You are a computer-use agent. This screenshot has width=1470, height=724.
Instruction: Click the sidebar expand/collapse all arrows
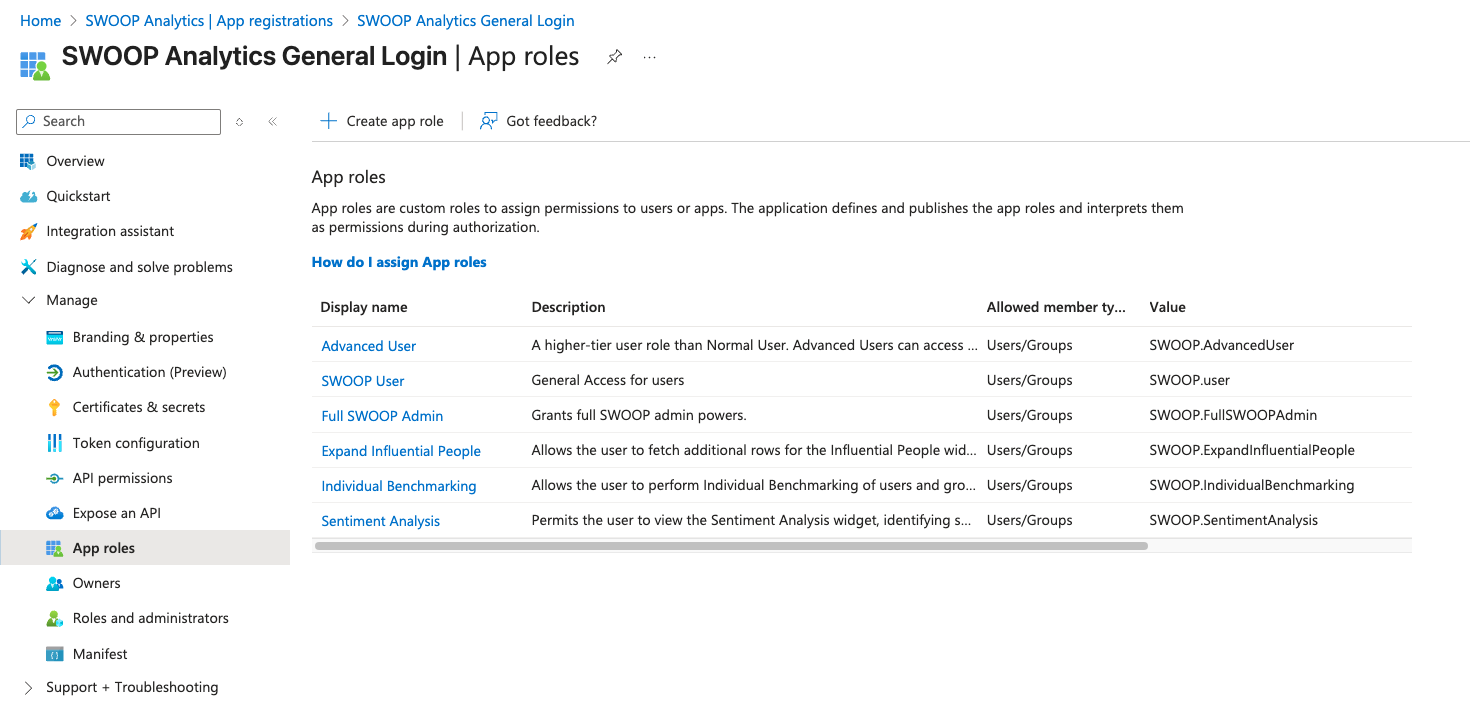[x=239, y=122]
